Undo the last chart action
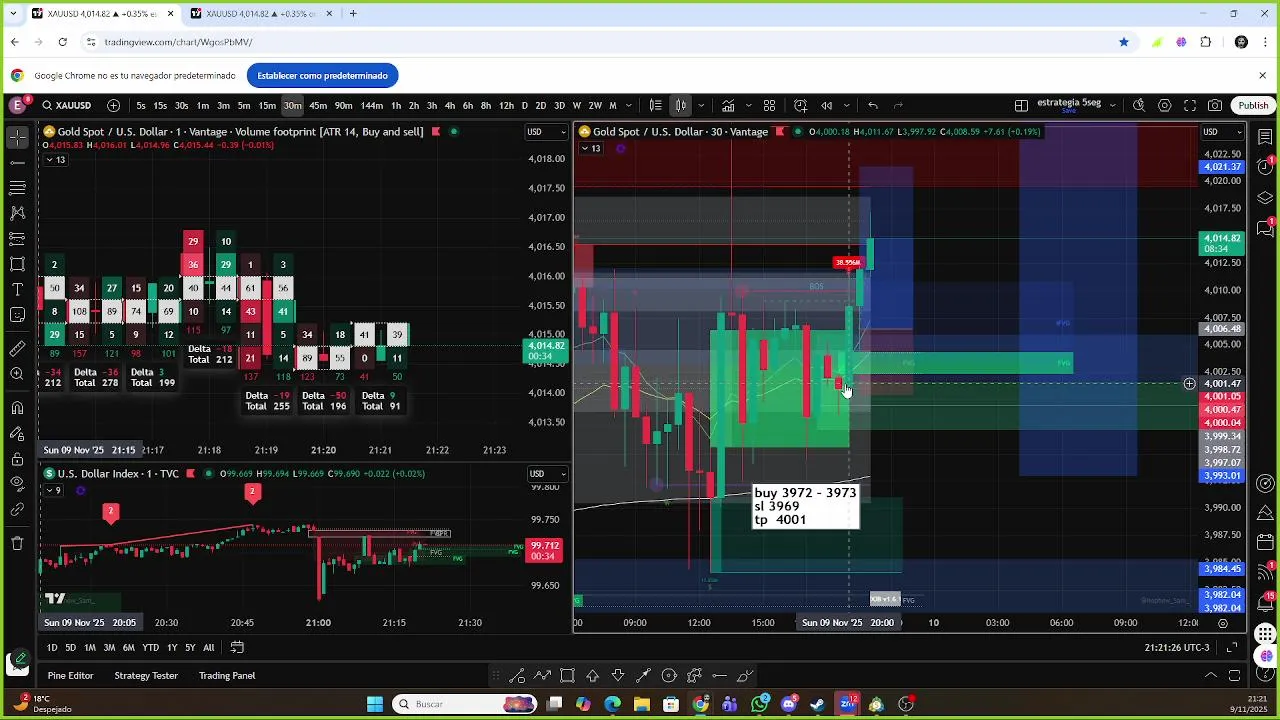Viewport: 1280px width, 720px height. pyautogui.click(x=873, y=105)
